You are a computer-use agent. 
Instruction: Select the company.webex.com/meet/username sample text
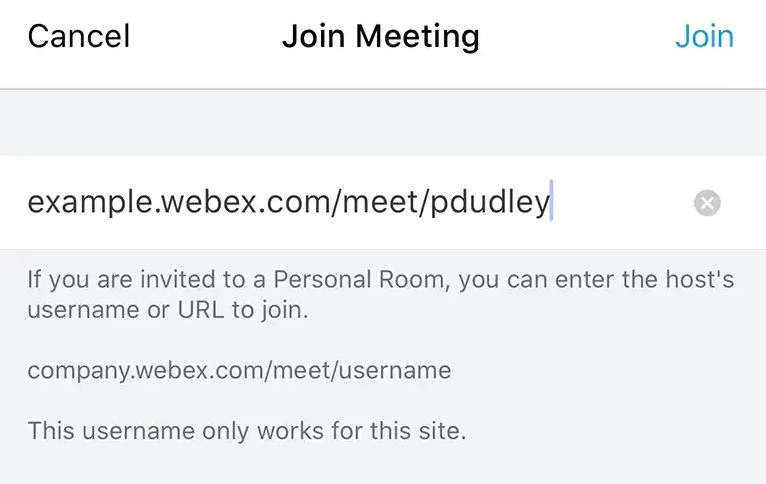coord(239,371)
